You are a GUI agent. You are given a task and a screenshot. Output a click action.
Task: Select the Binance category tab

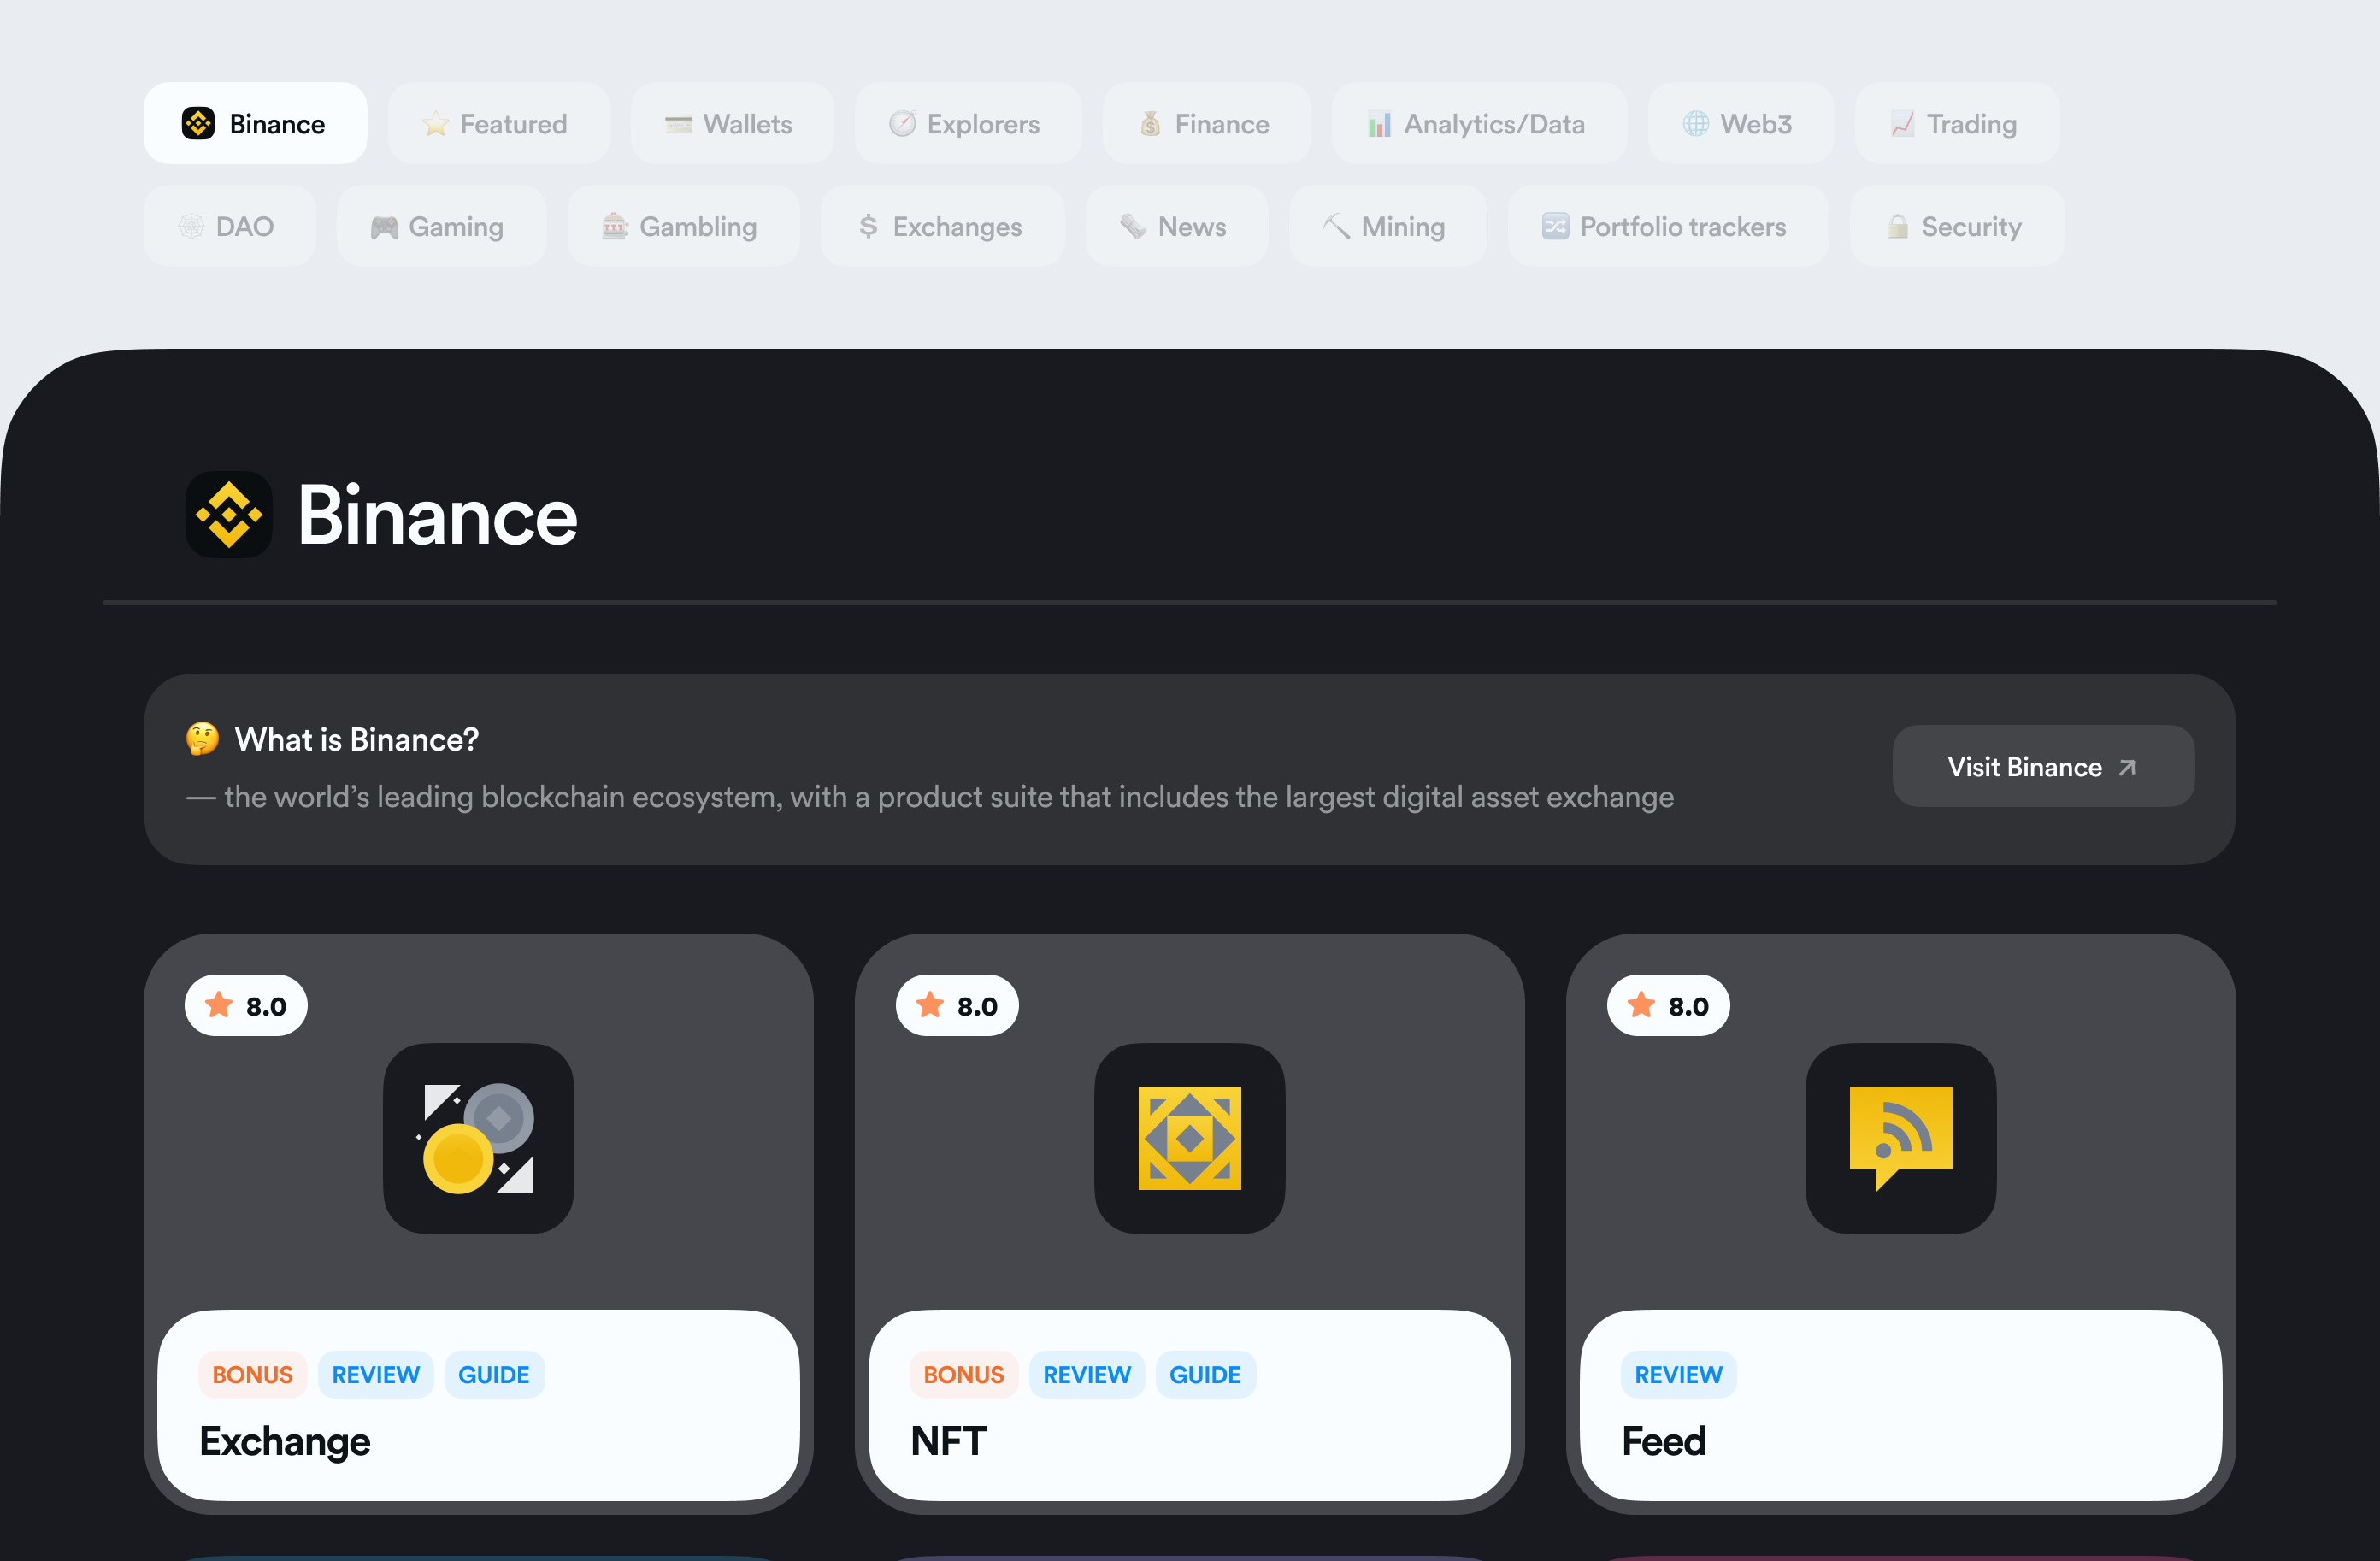click(255, 124)
